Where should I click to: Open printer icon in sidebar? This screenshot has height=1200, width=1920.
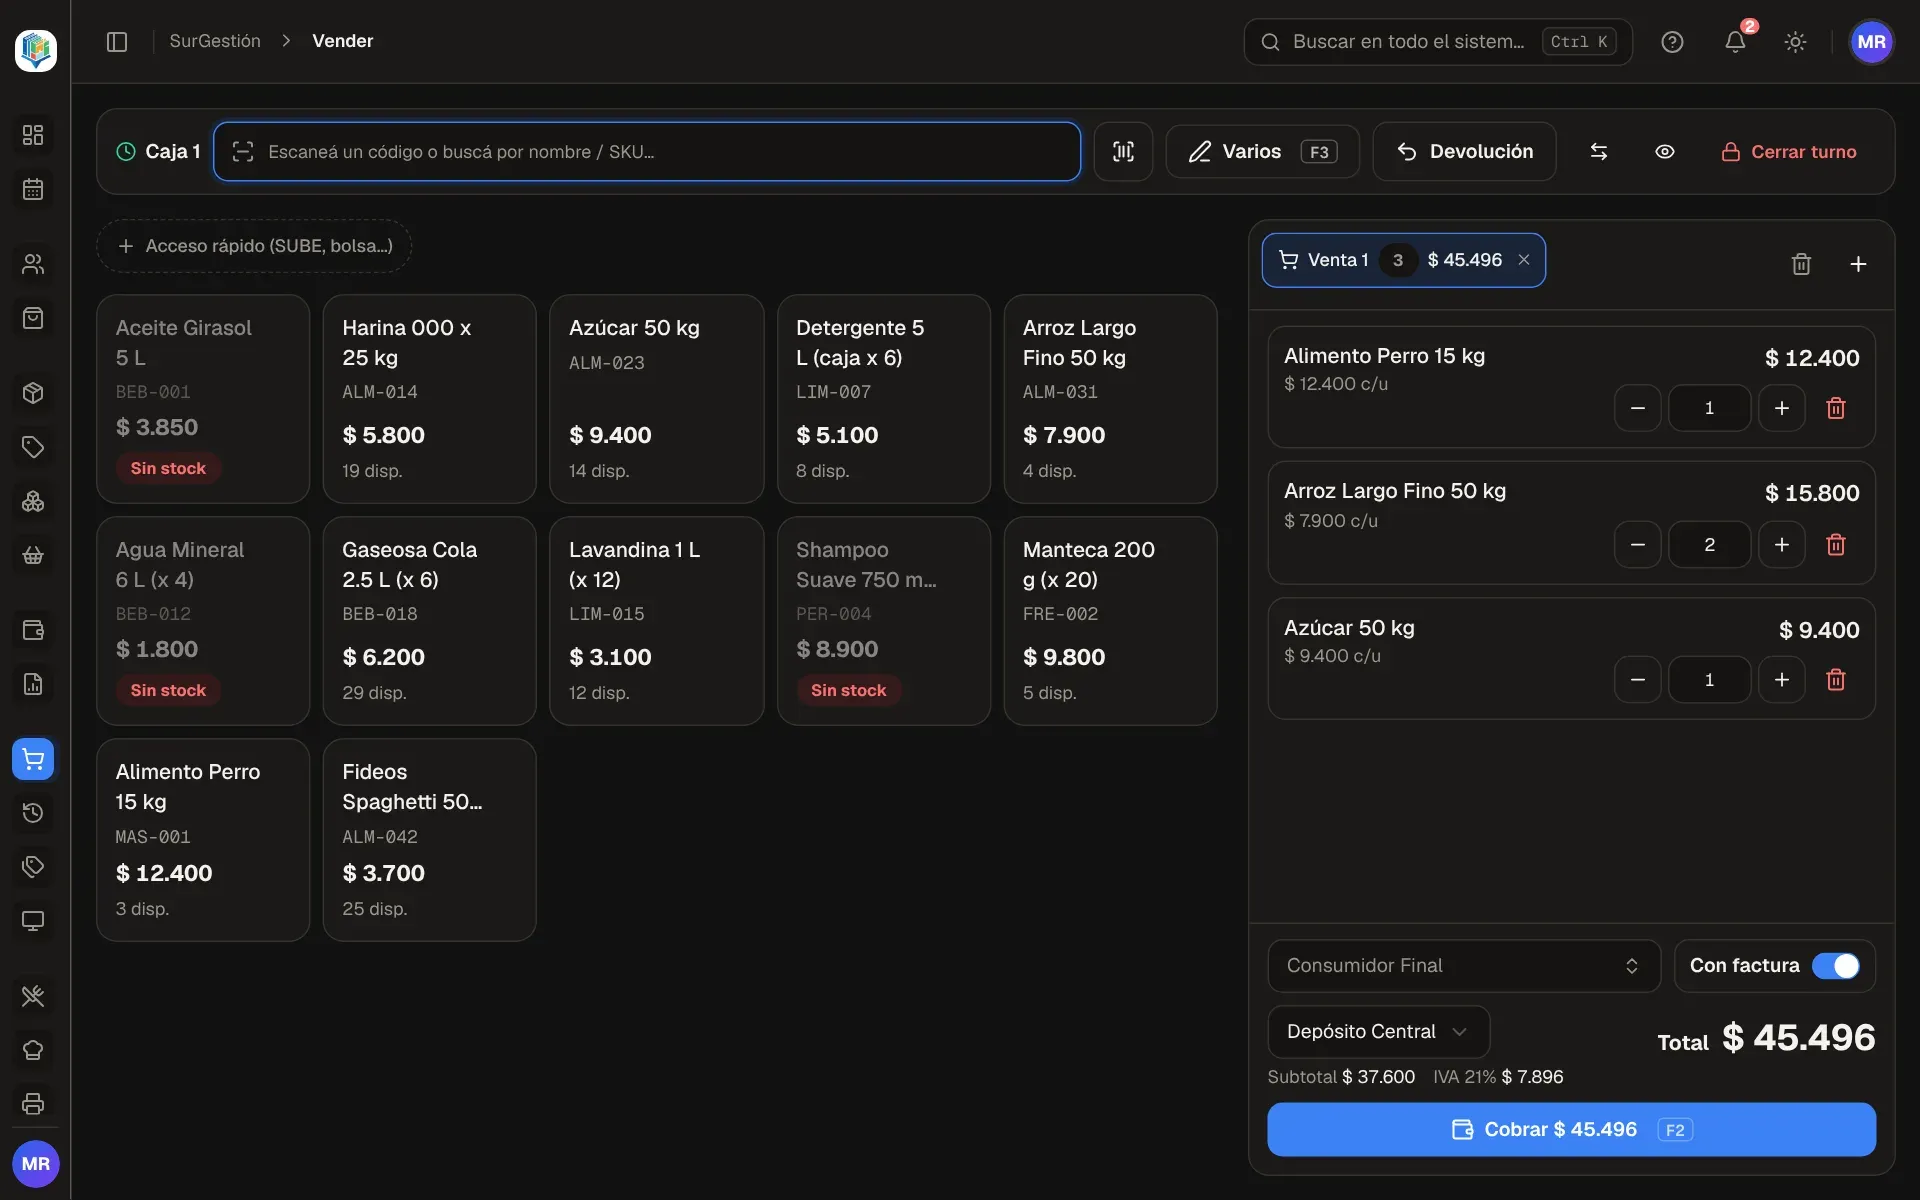[x=33, y=1104]
